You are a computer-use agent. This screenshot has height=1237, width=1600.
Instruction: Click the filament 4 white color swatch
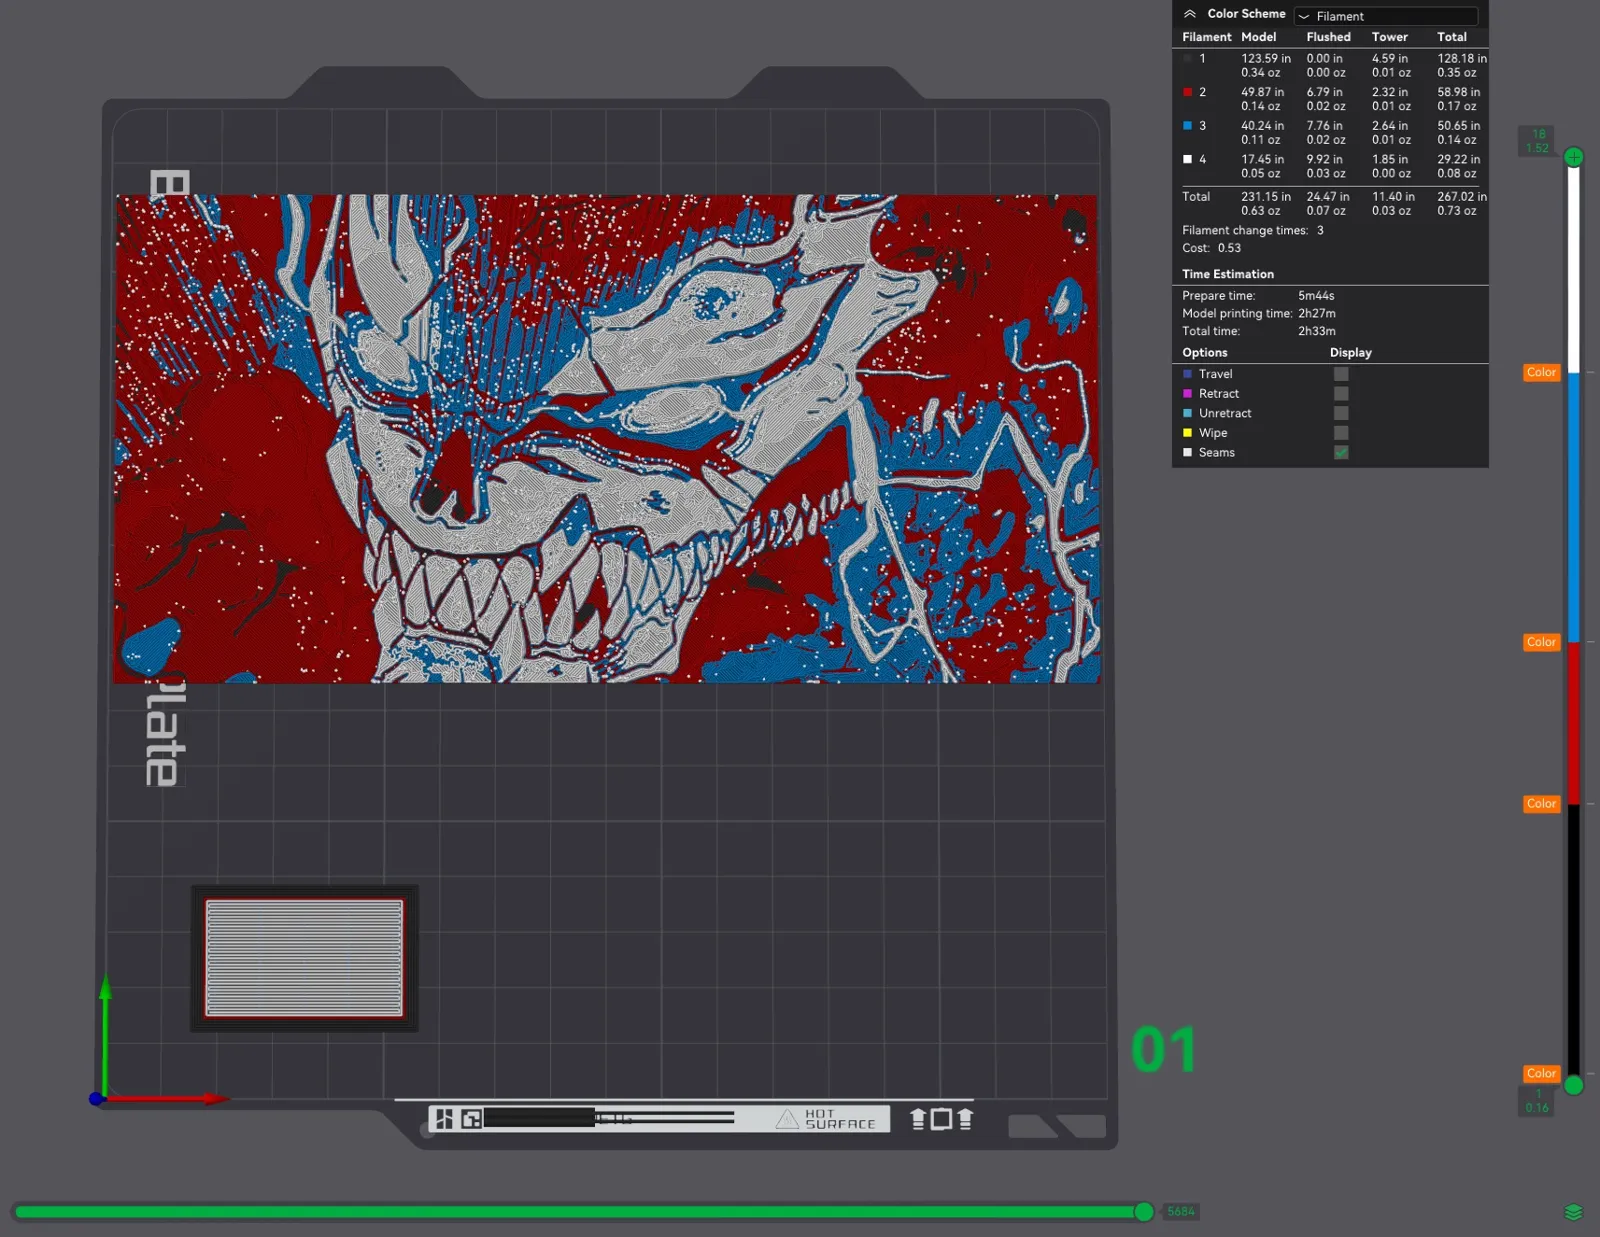tap(1187, 159)
